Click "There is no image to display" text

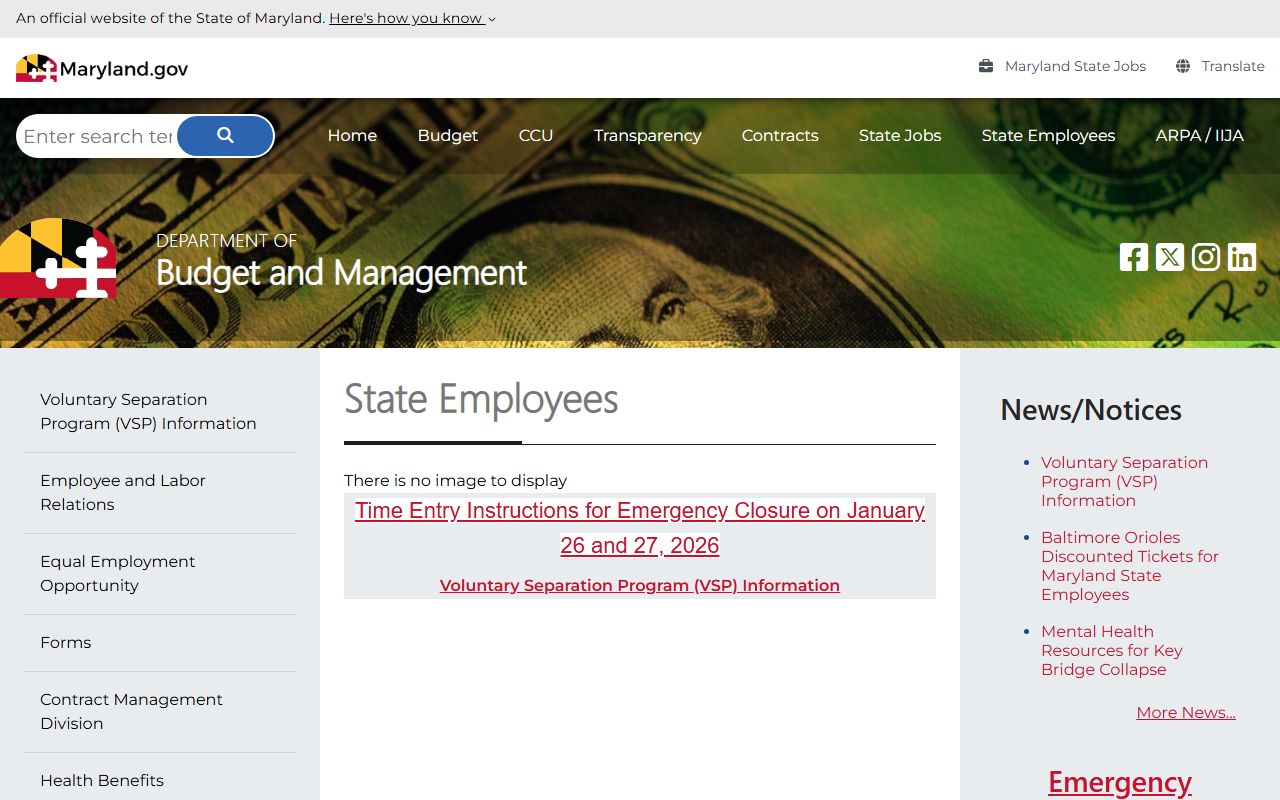click(455, 480)
